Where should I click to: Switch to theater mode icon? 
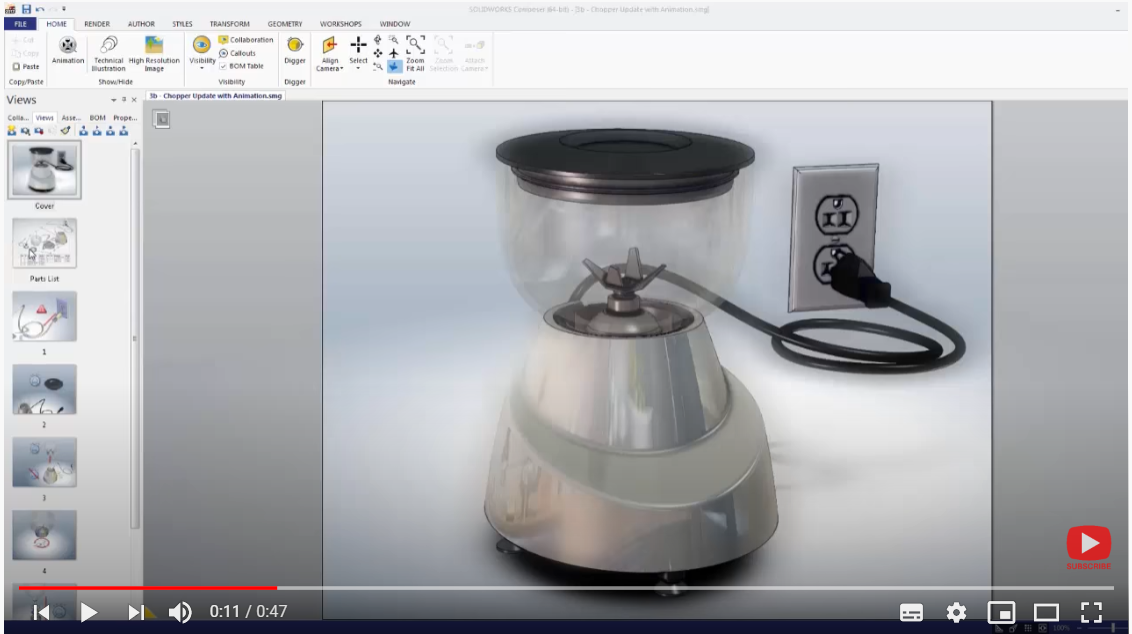click(1046, 612)
